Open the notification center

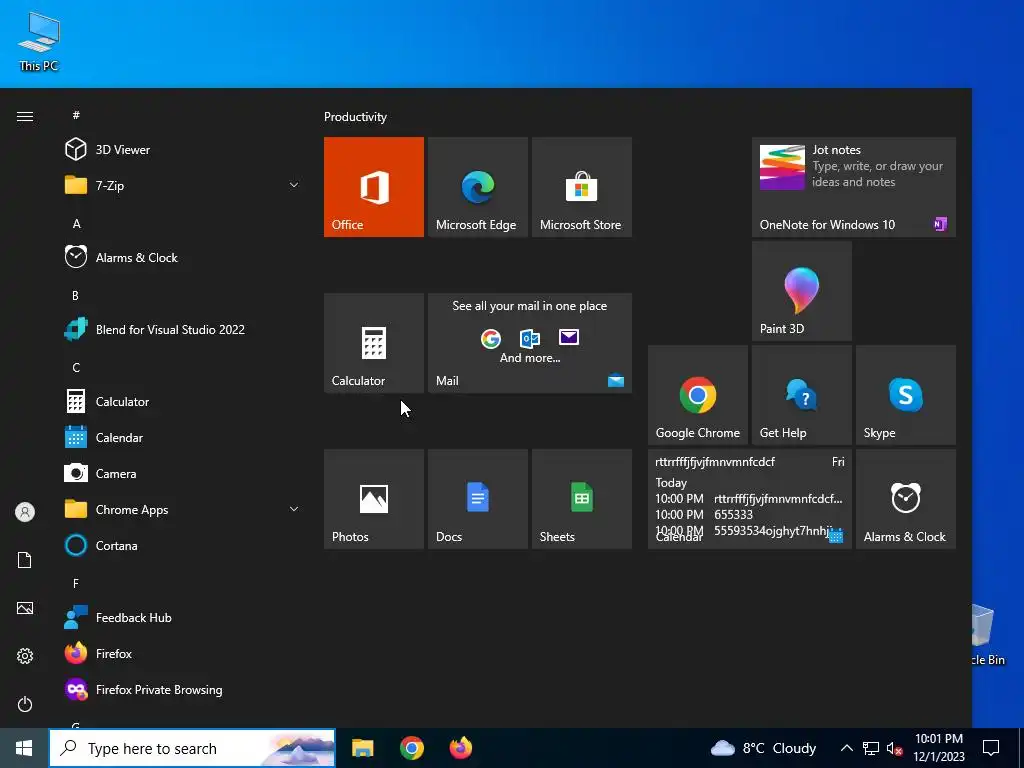(x=991, y=748)
